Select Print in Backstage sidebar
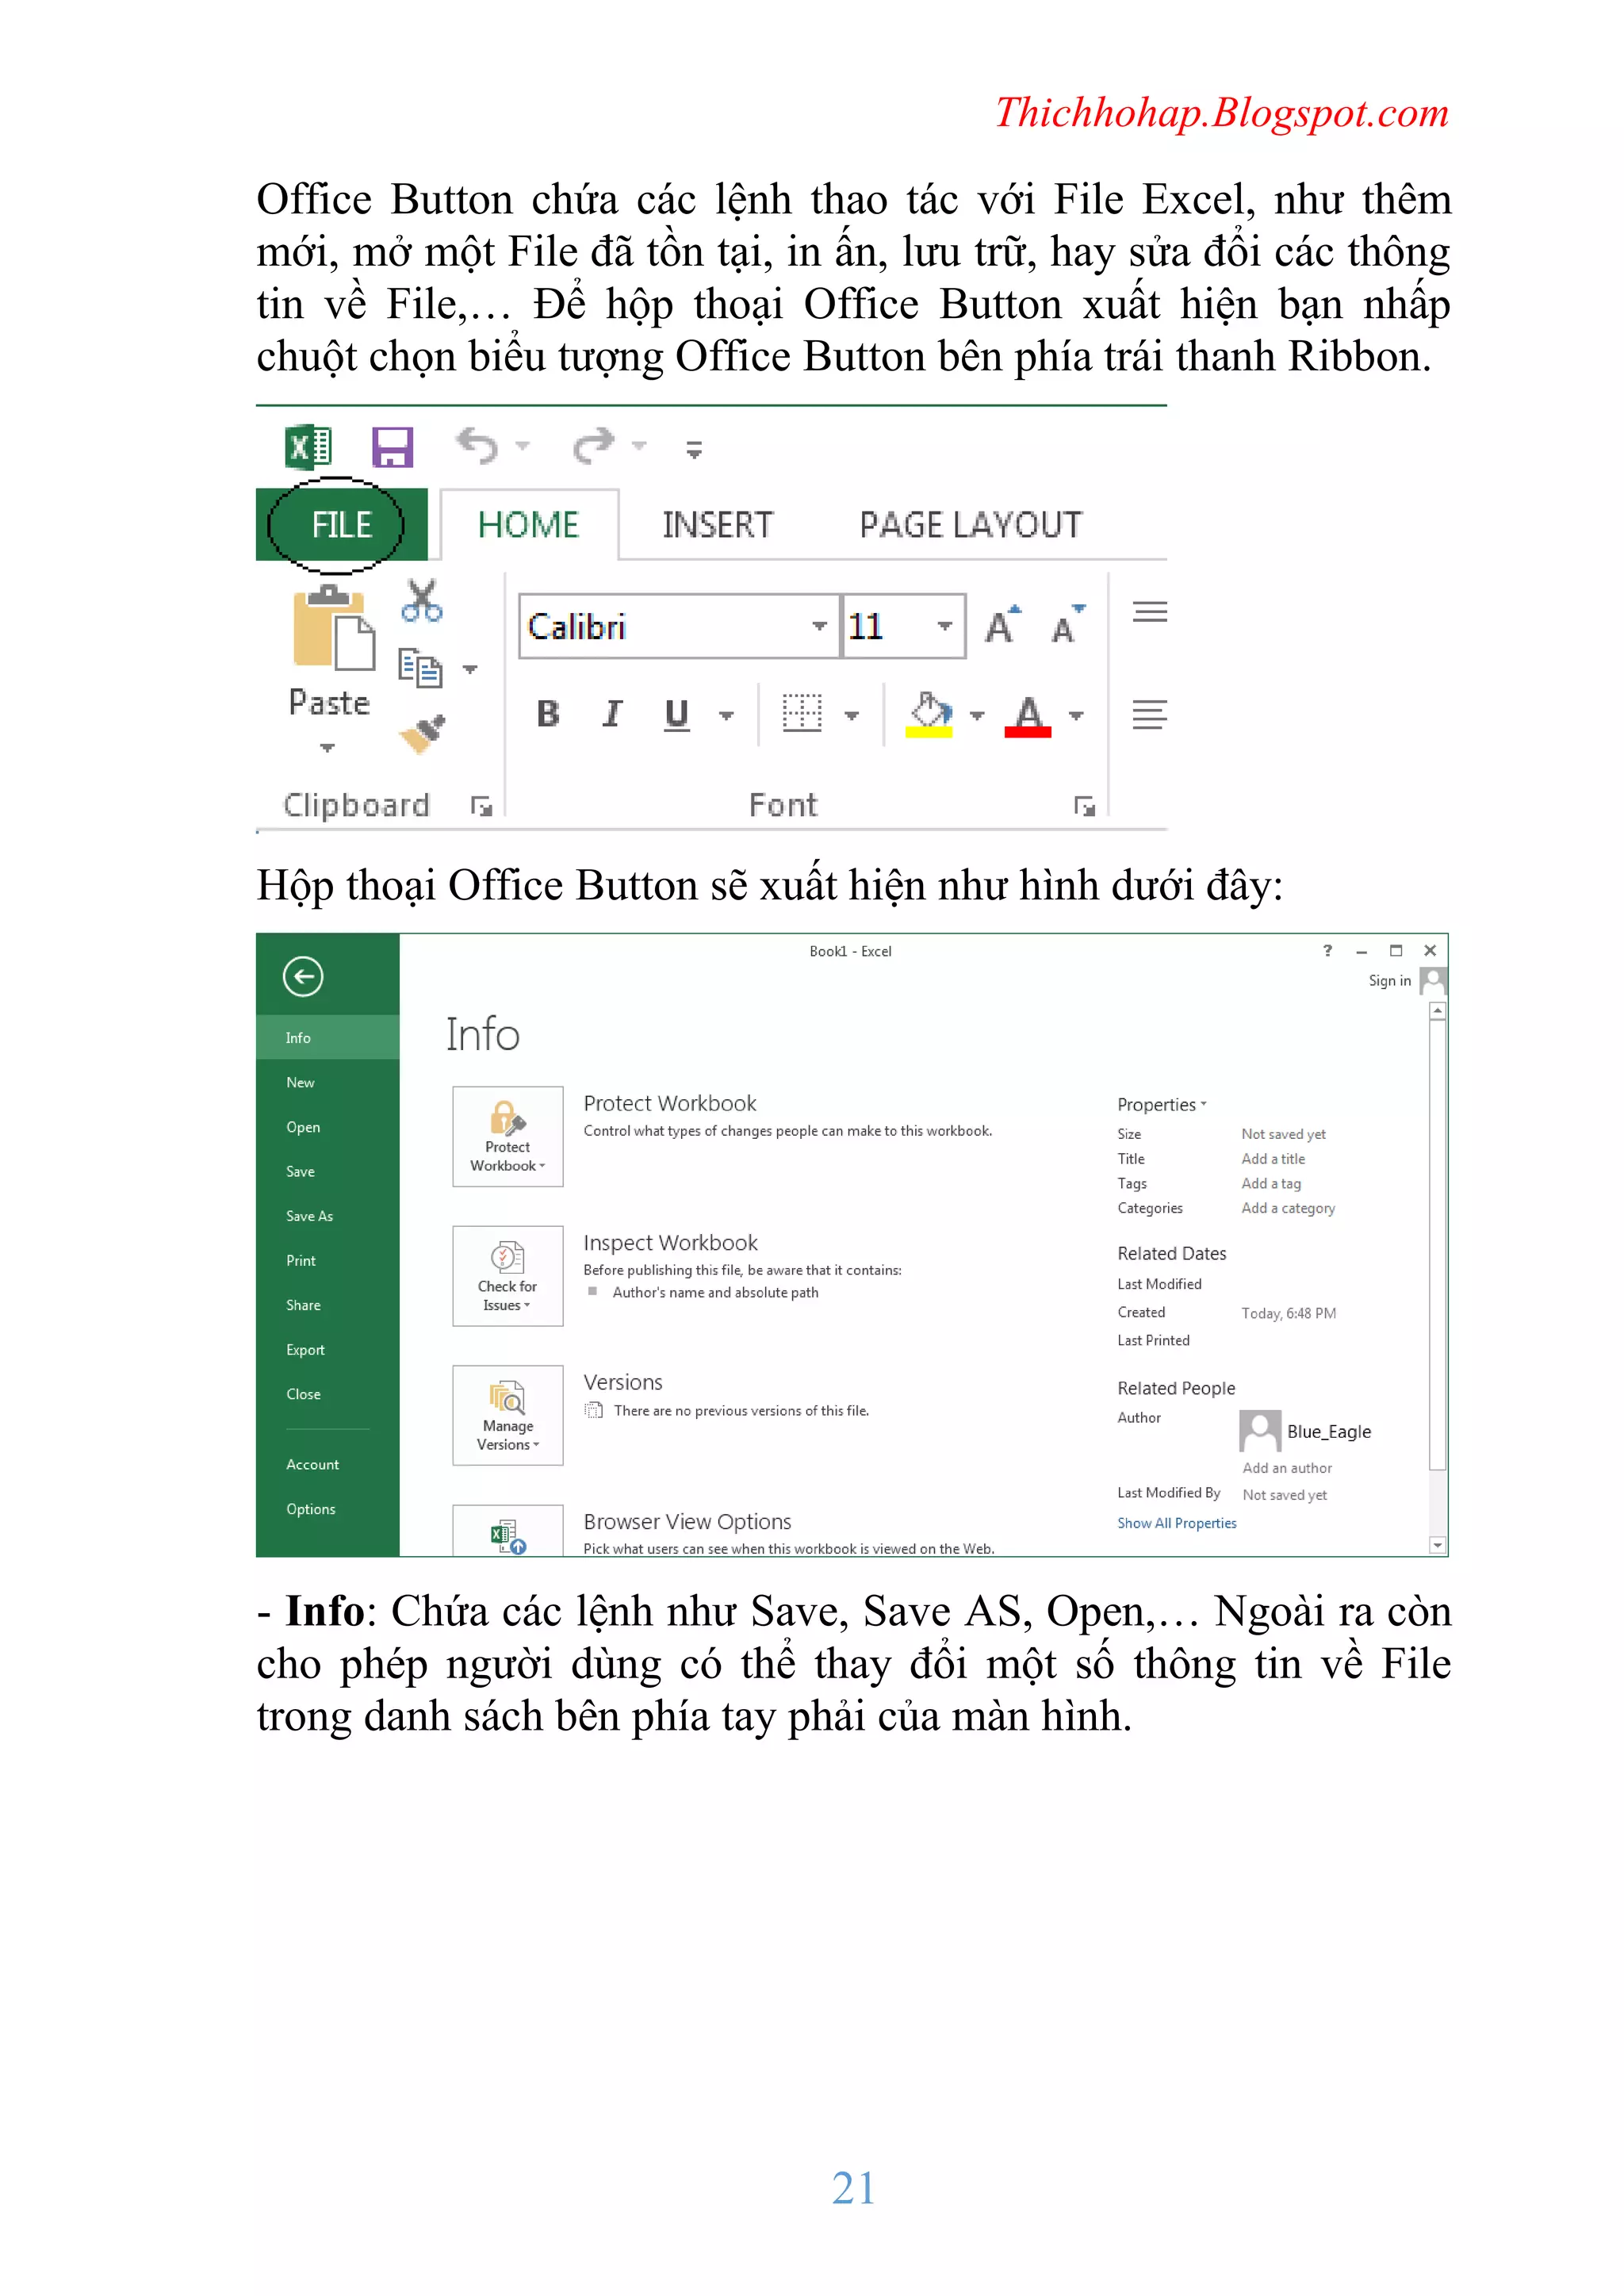The image size is (1624, 2296). coord(328,1261)
